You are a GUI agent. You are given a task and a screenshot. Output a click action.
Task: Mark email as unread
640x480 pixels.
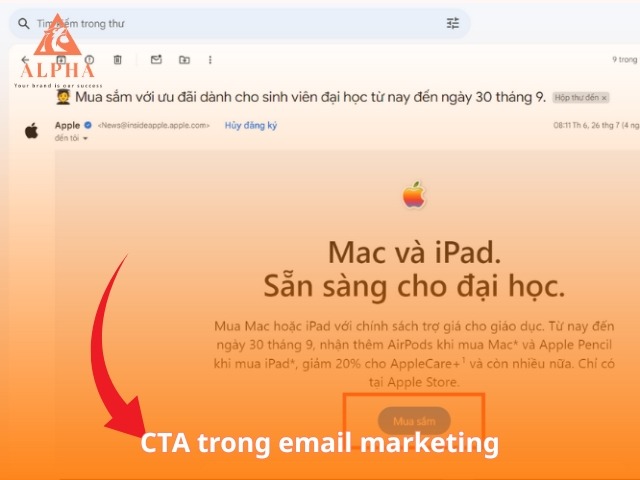point(156,60)
